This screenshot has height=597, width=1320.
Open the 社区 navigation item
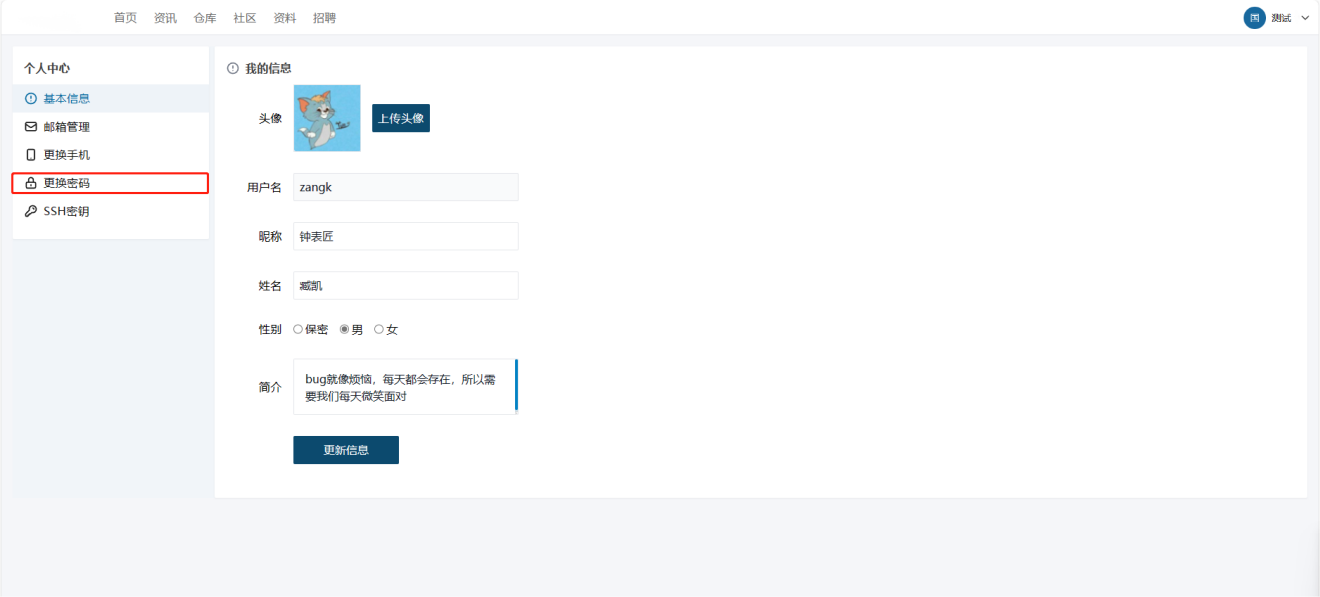pyautogui.click(x=245, y=18)
